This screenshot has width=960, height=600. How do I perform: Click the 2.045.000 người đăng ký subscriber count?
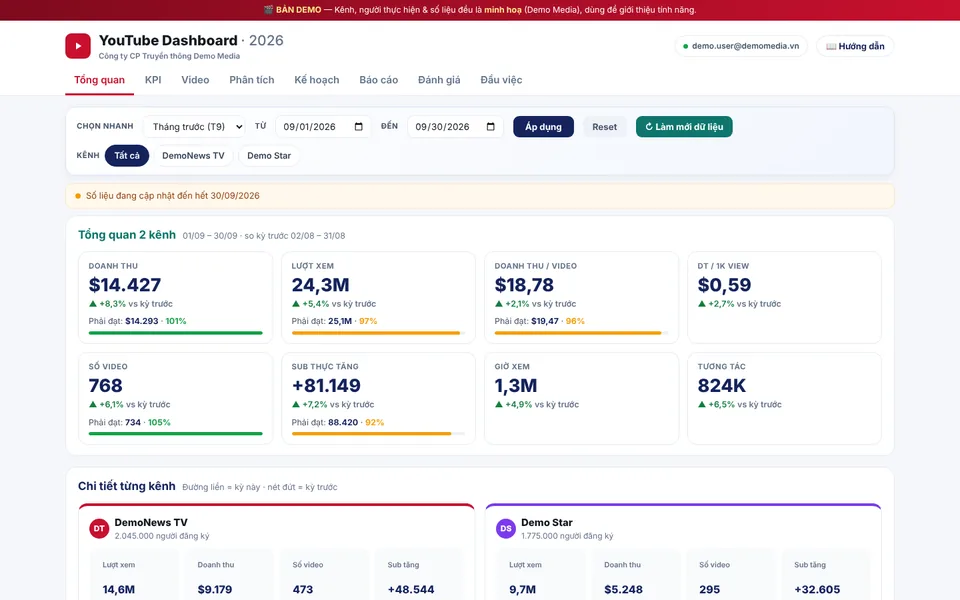click(162, 536)
